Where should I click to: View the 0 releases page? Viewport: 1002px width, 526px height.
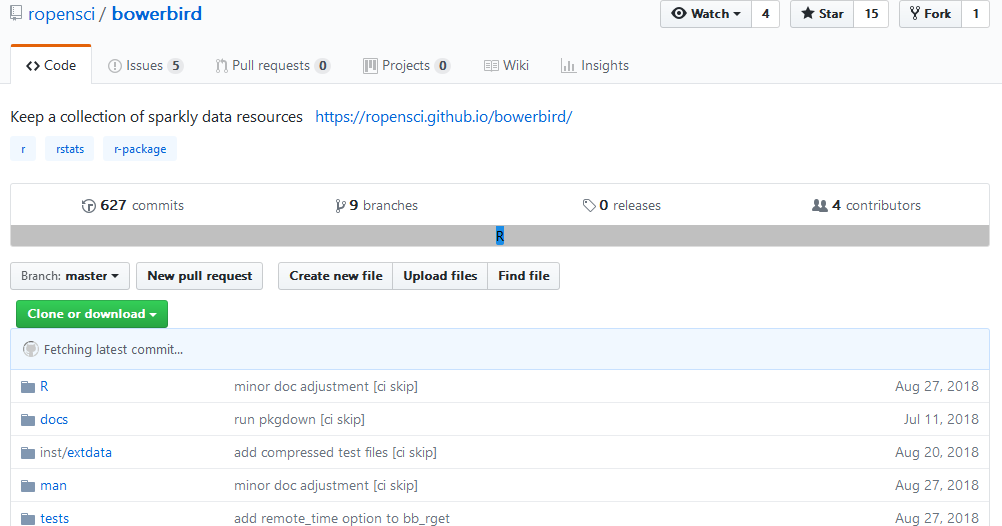(x=622, y=205)
